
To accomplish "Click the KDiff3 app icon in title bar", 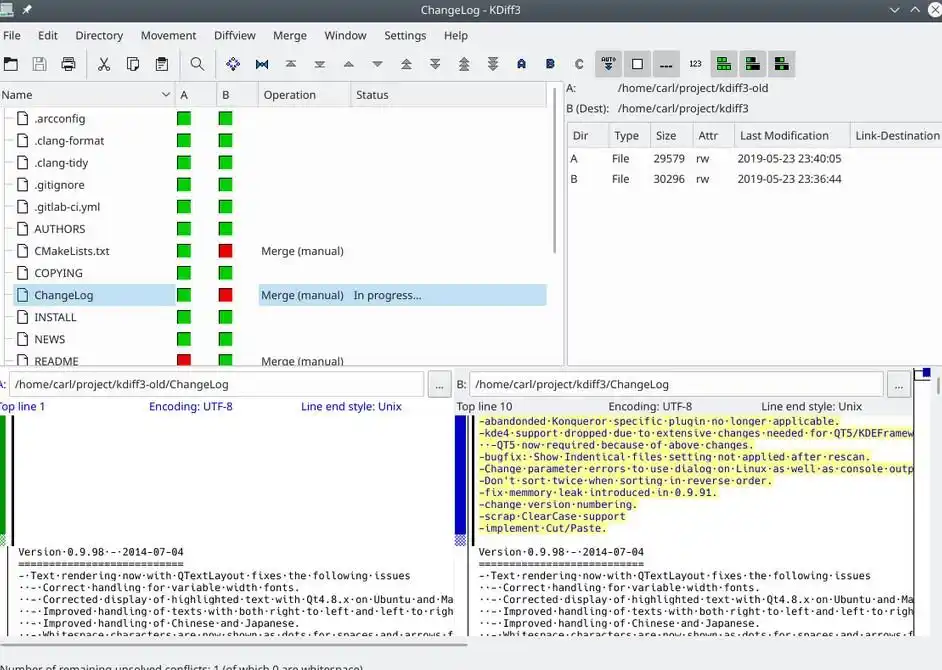I will coord(7,9).
